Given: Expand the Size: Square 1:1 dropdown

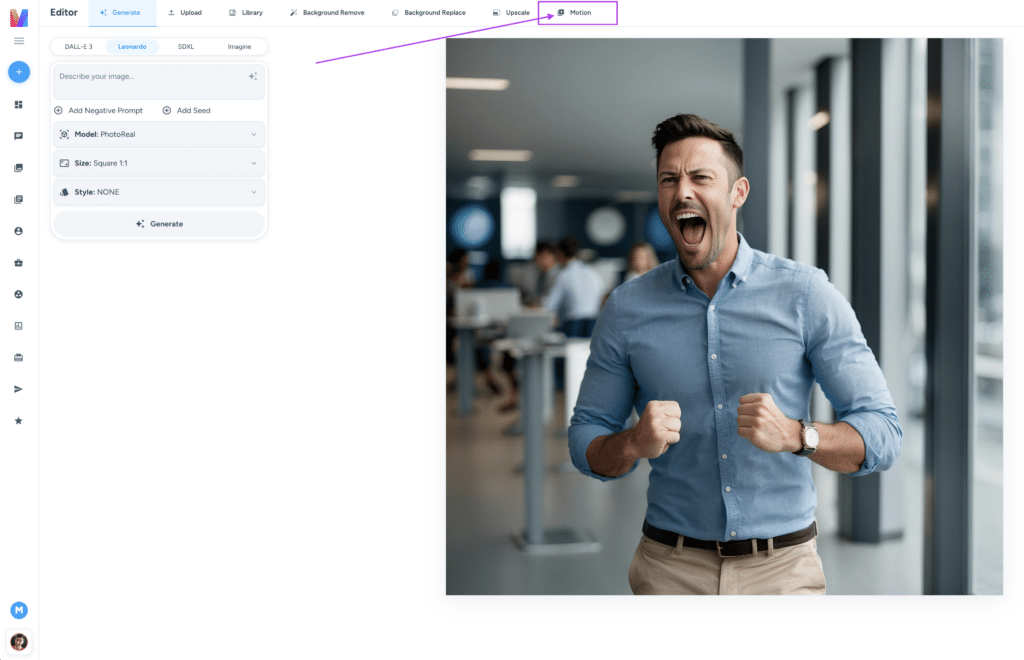Looking at the screenshot, I should click(x=159, y=163).
